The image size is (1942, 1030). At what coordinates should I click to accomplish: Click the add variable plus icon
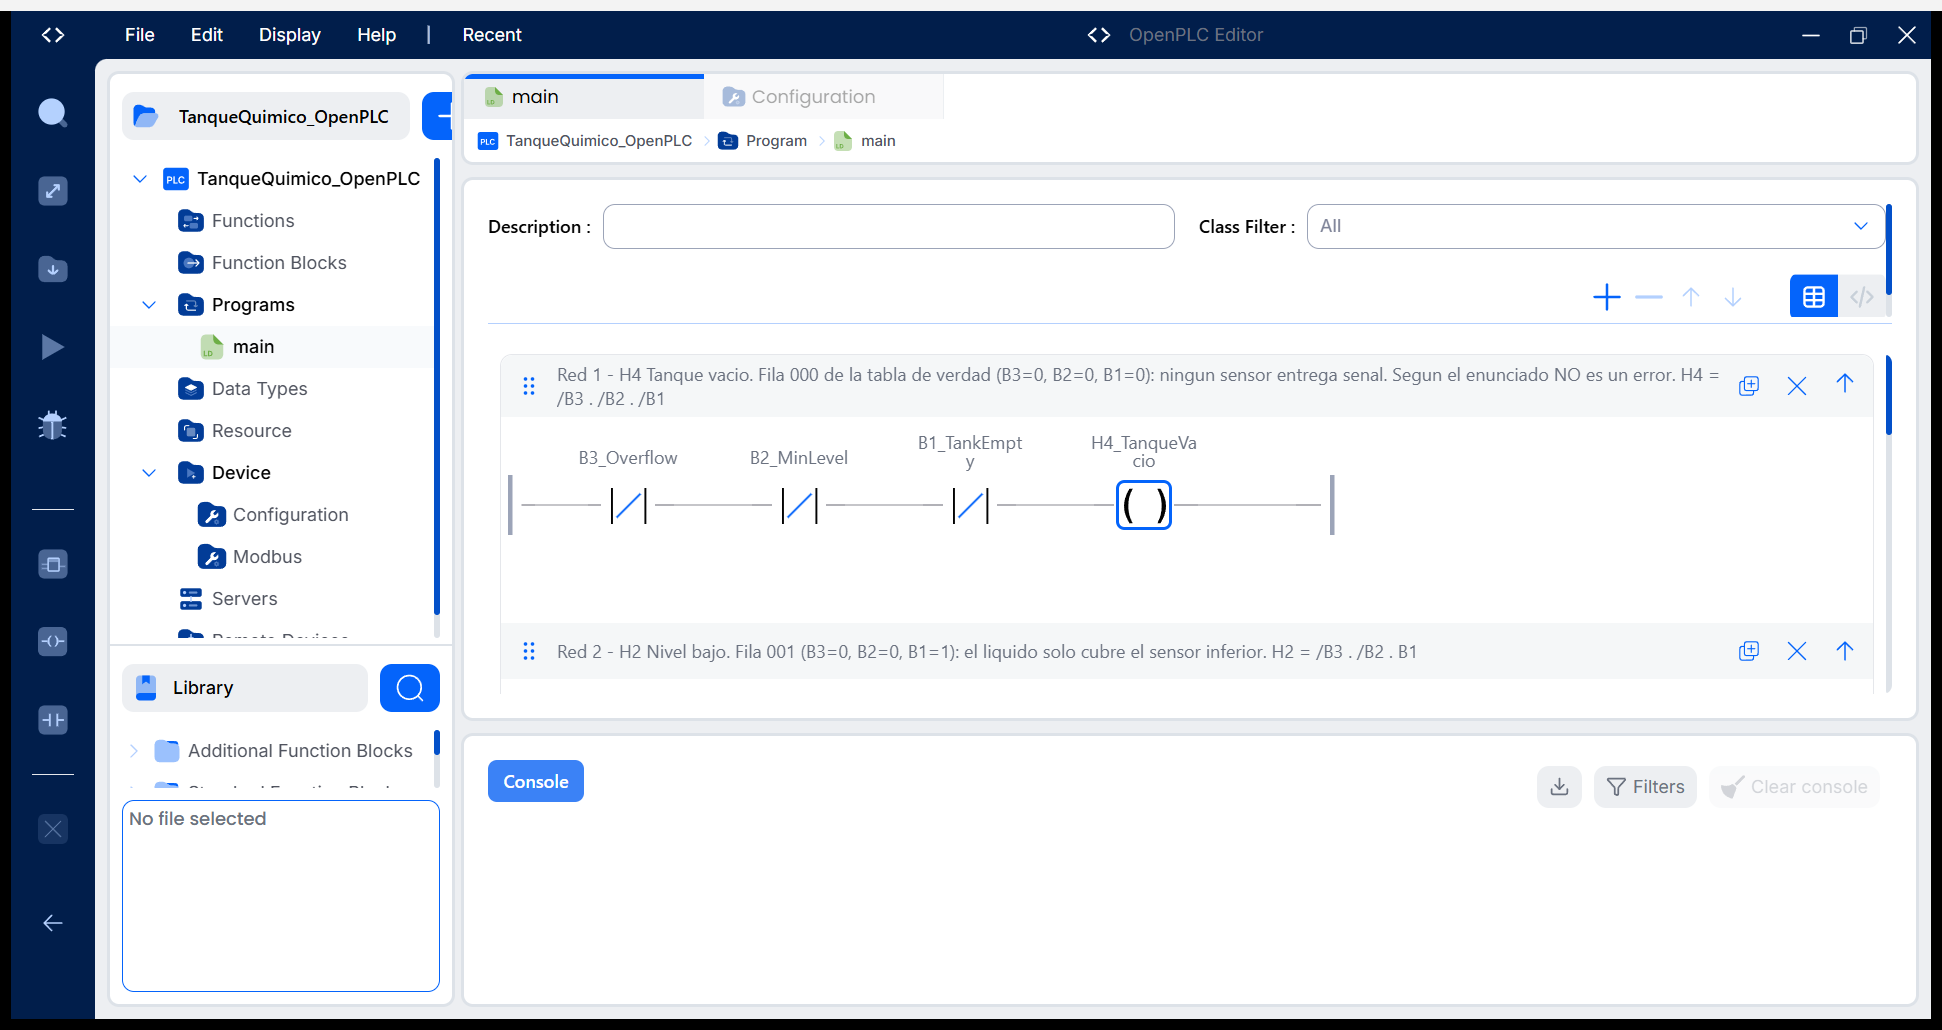pyautogui.click(x=1607, y=297)
